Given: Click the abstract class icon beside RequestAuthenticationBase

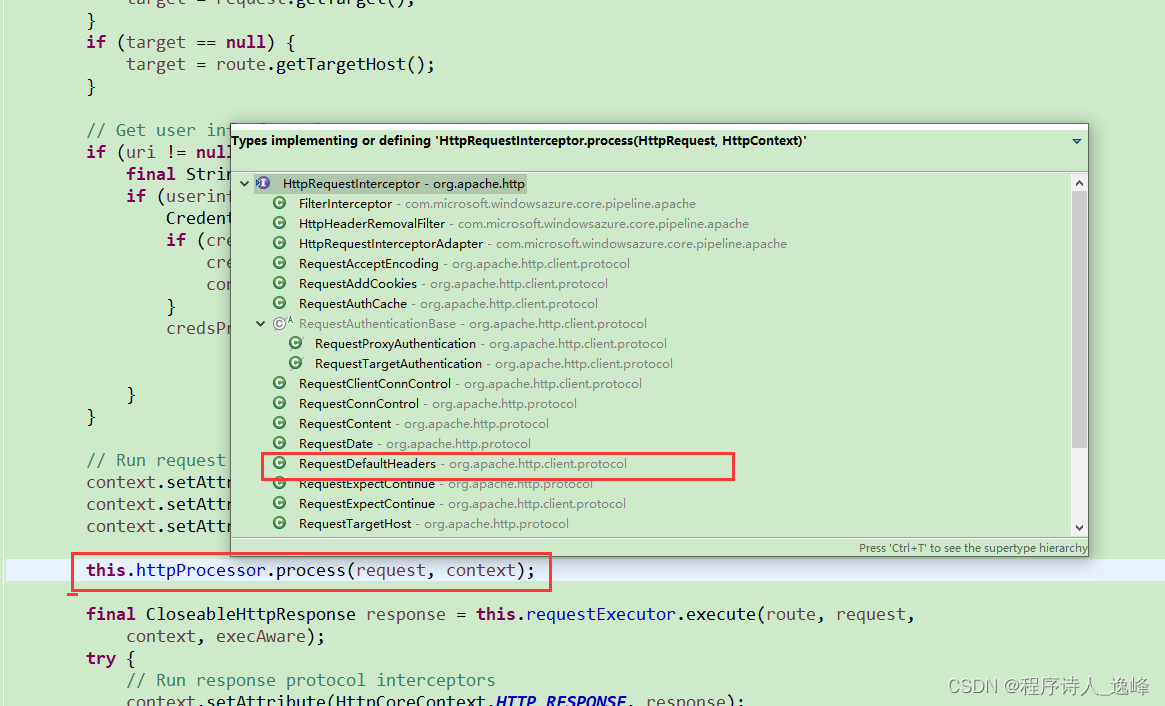Looking at the screenshot, I should (279, 323).
